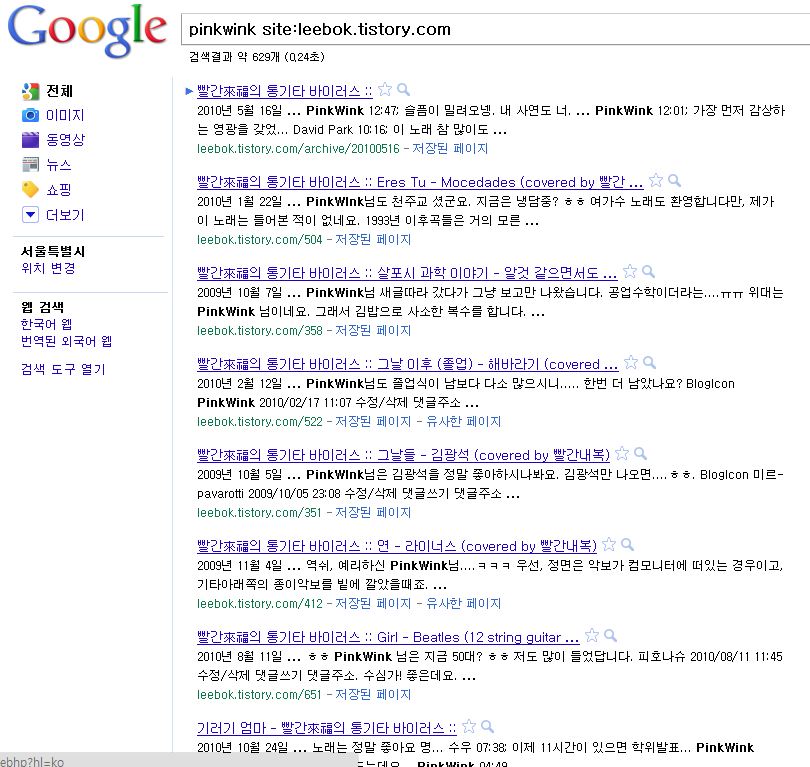The image size is (810, 767).
Task: Open the 그날 이후 (졸업) - 해바라기 result
Action: 408,364
